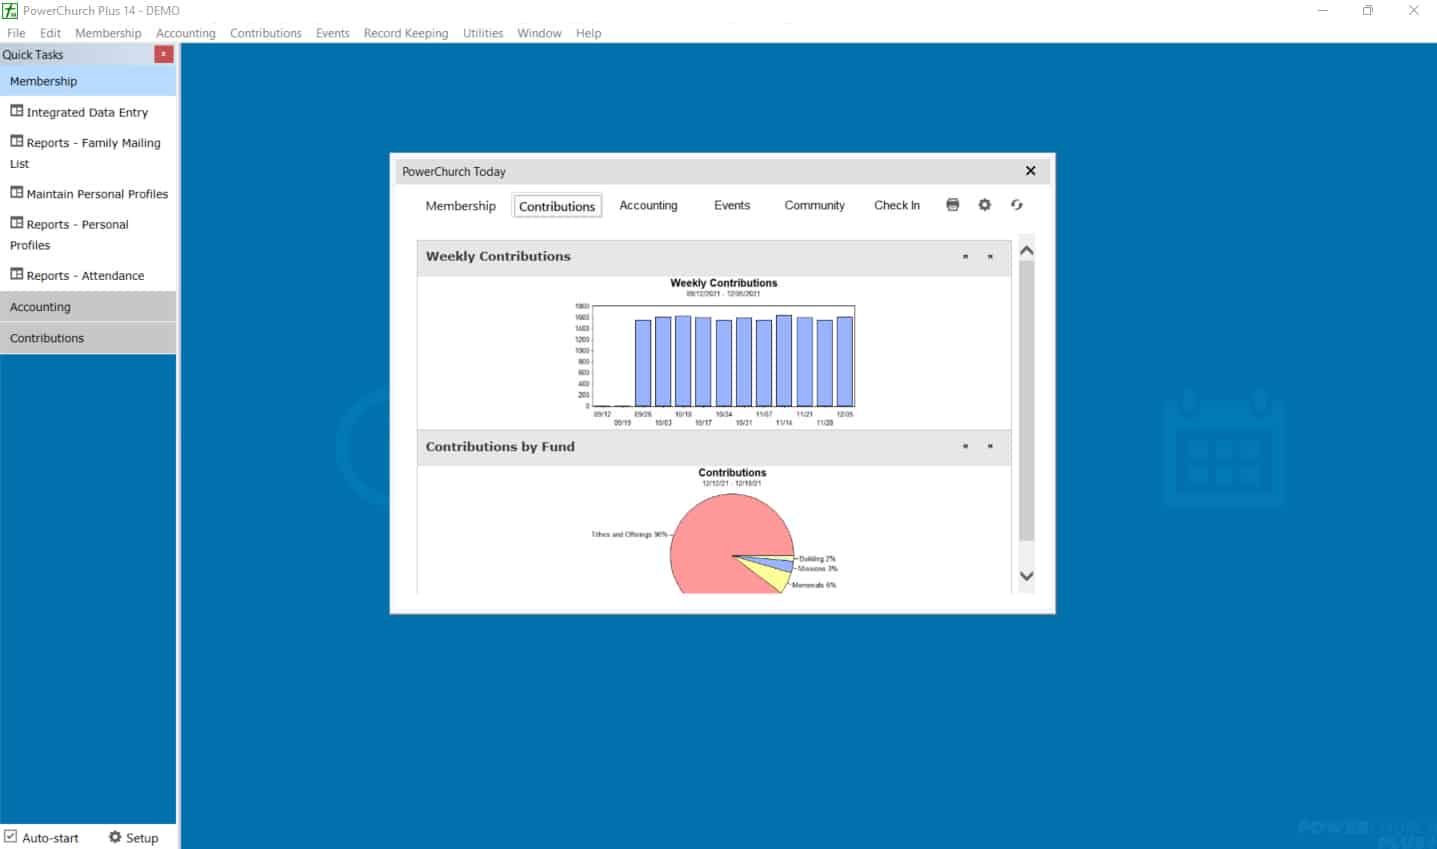The width and height of the screenshot is (1437, 849).
Task: Click icon beside Maintain Personal Profiles
Action: [x=17, y=192]
